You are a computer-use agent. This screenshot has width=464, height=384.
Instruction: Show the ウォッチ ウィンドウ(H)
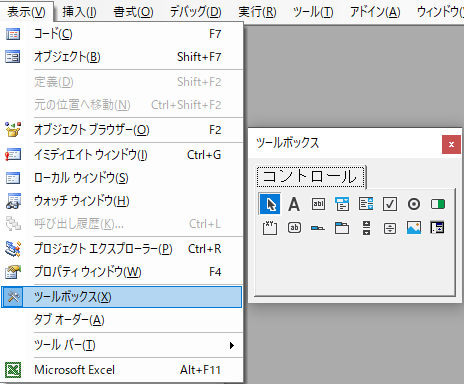122,201
